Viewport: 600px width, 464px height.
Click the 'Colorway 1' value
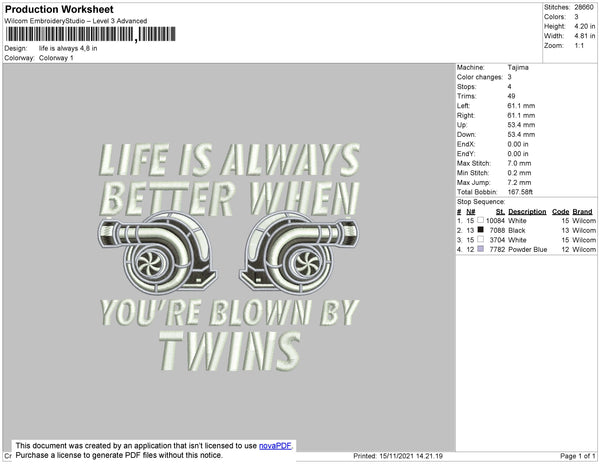(56, 58)
